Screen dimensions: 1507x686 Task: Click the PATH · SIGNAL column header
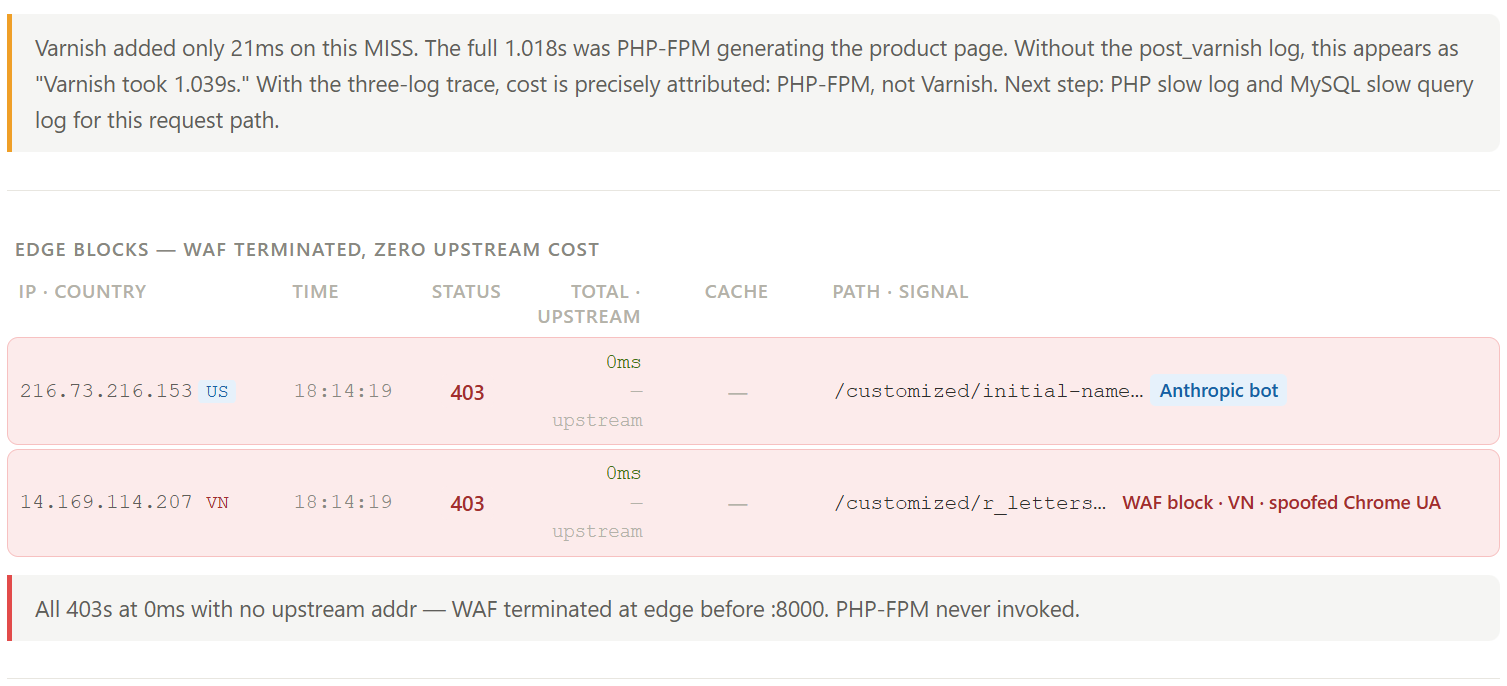point(900,292)
